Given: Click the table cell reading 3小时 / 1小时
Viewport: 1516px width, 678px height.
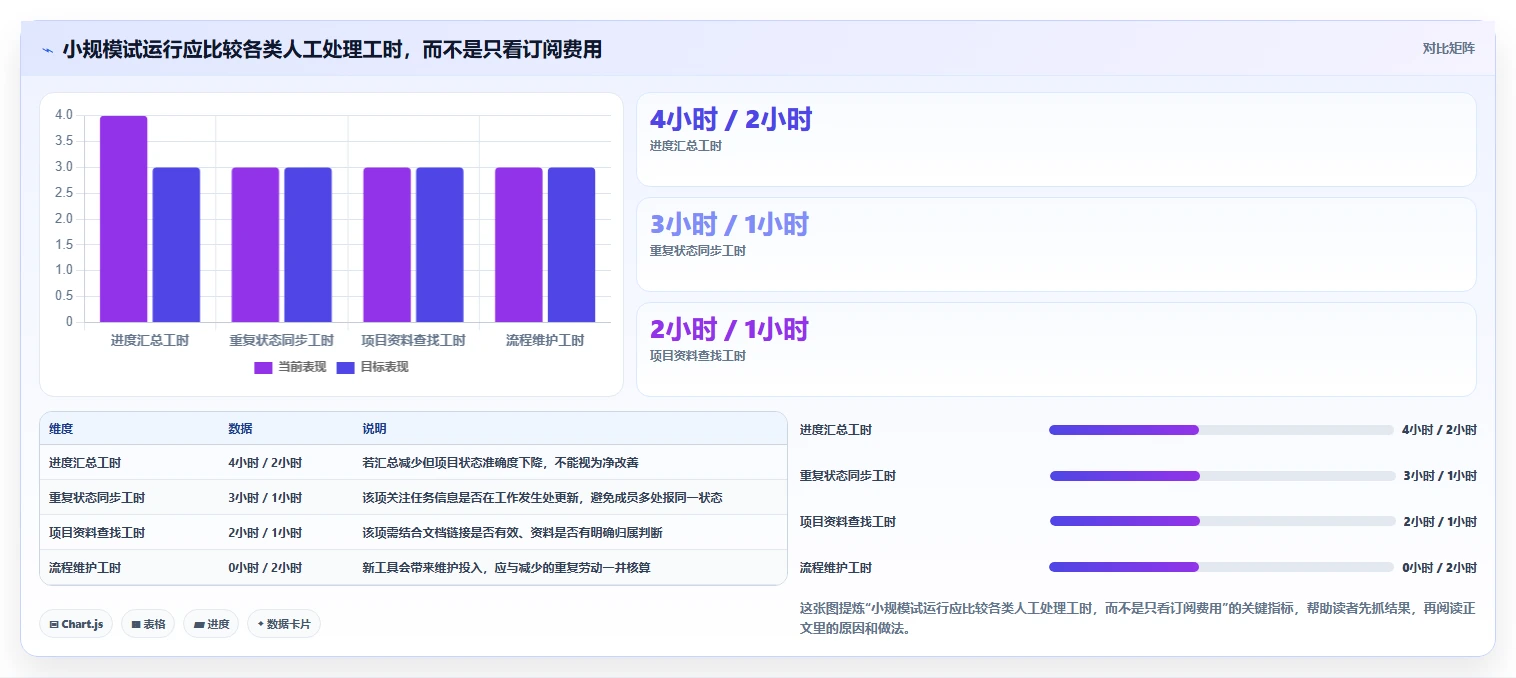Looking at the screenshot, I should 265,498.
